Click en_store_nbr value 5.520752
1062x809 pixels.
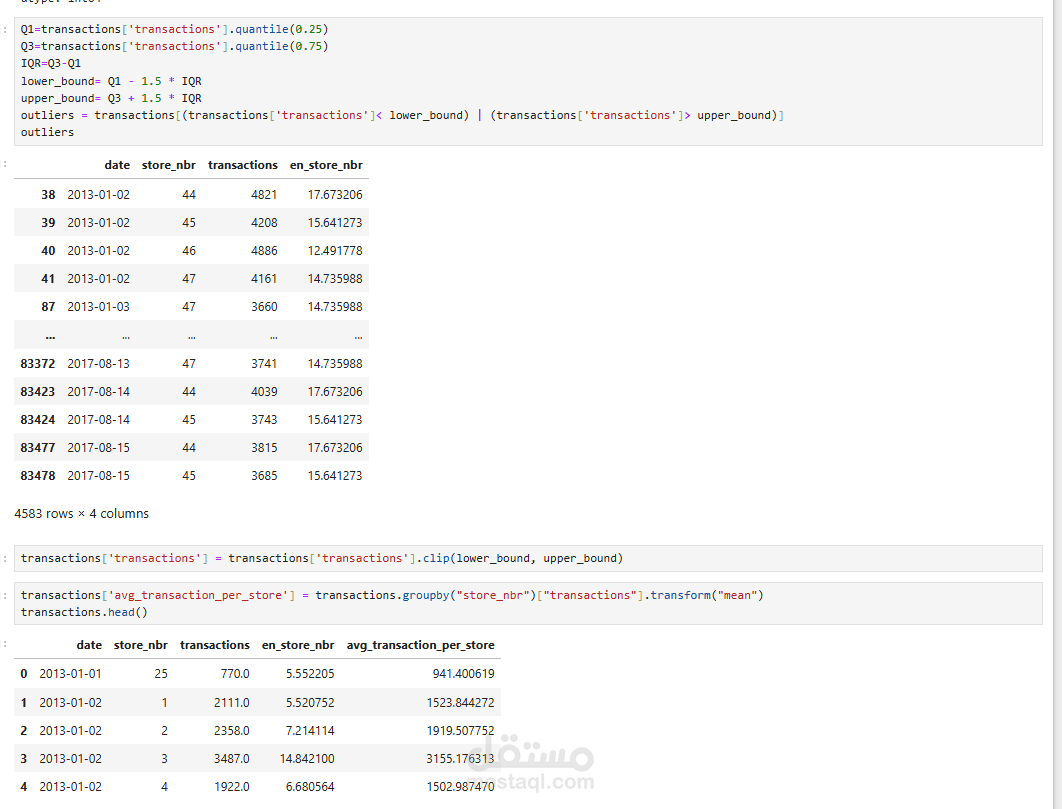310,703
